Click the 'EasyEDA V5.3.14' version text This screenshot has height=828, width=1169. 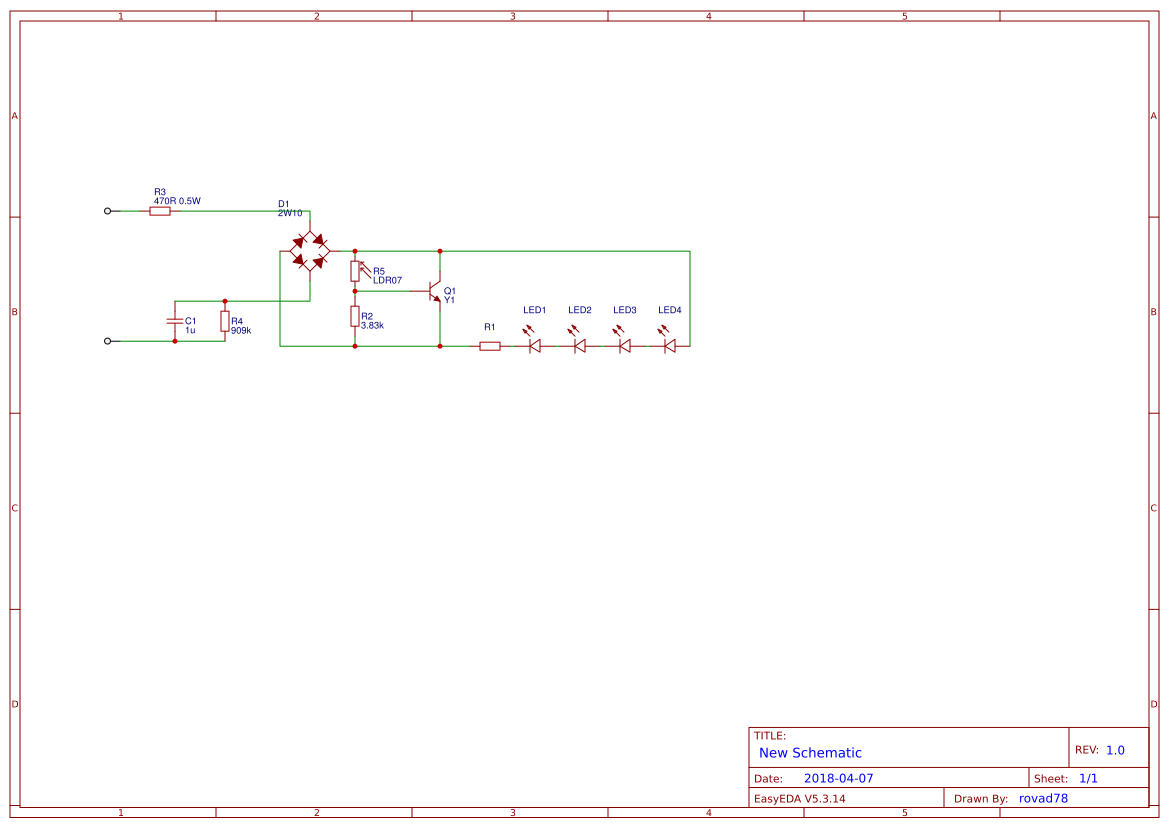point(799,798)
